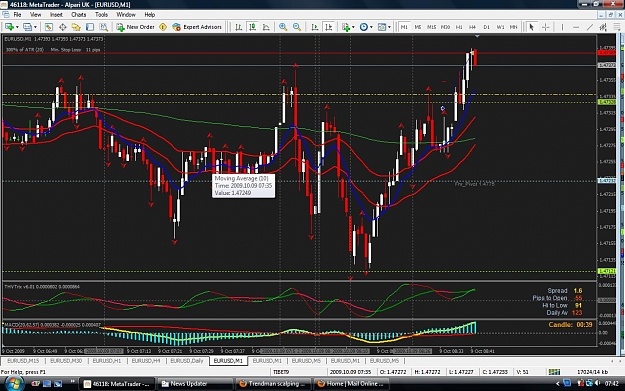Select the M15 timeframe button
Image resolution: width=625 pixels, height=391 pixels.
click(431, 27)
